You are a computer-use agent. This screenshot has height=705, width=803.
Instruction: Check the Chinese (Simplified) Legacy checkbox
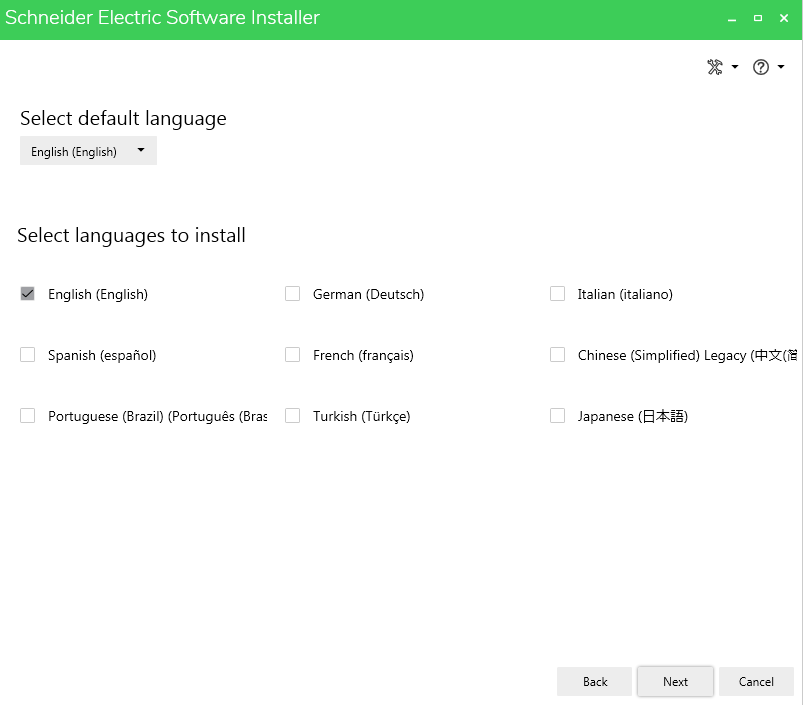click(557, 355)
